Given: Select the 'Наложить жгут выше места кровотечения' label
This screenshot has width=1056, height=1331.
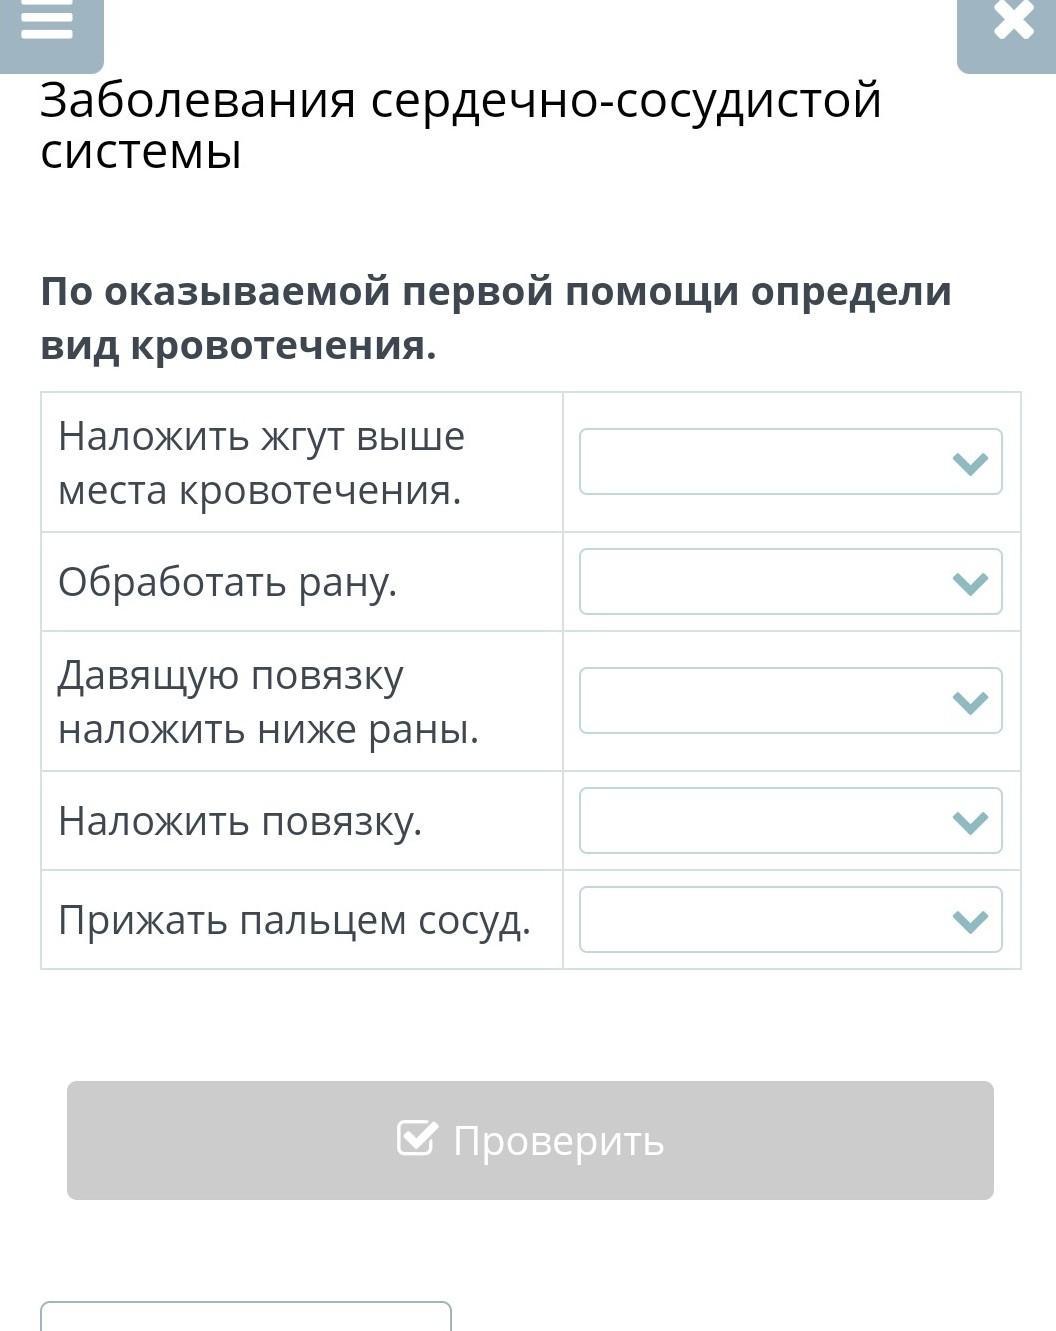Looking at the screenshot, I should pyautogui.click(x=261, y=463).
